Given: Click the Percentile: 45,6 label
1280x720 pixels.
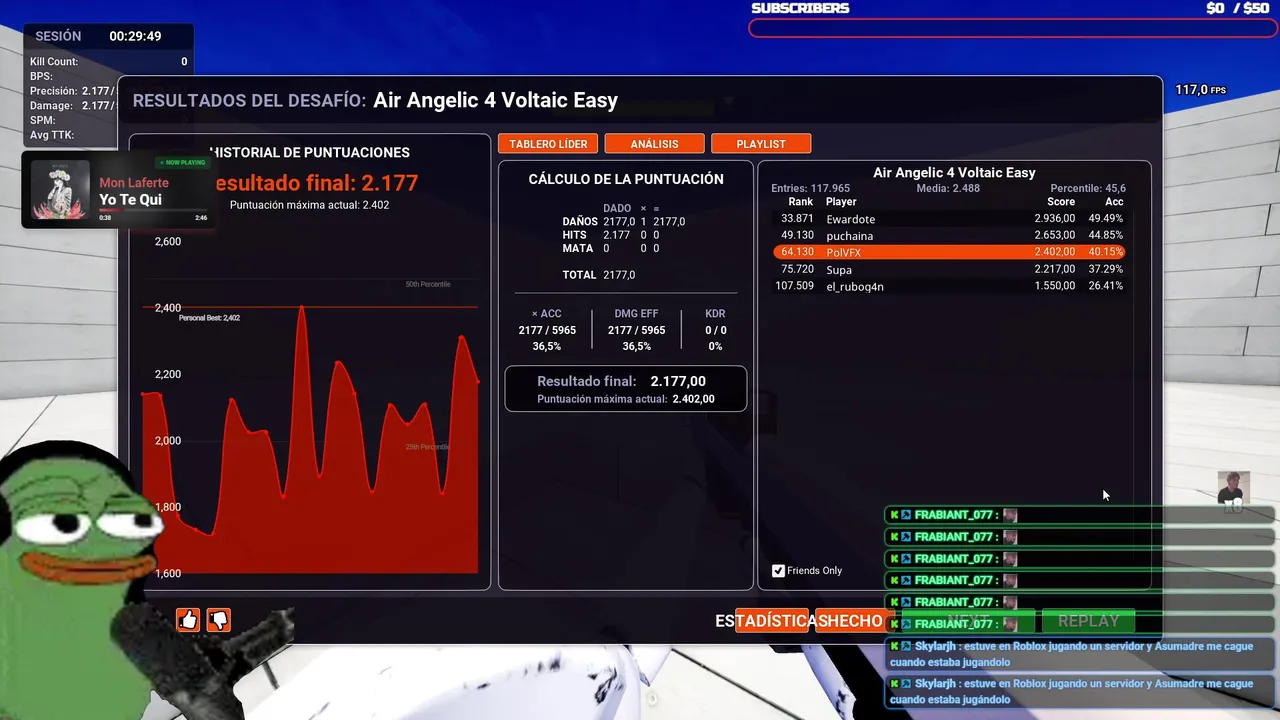Looking at the screenshot, I should pyautogui.click(x=1087, y=188).
